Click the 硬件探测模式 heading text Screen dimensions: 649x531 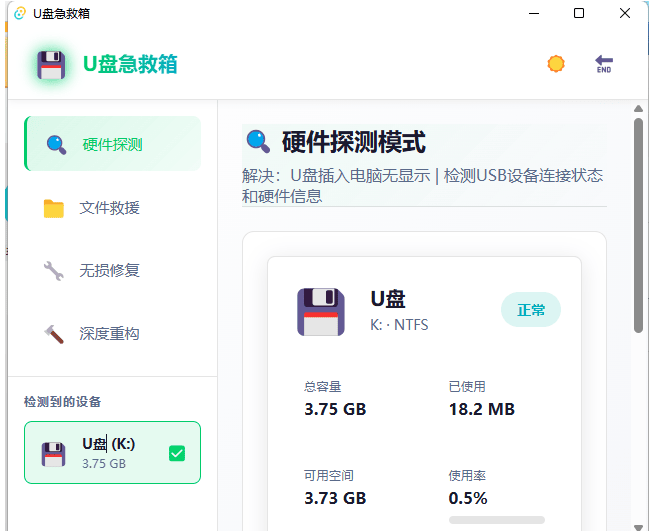coord(354,142)
